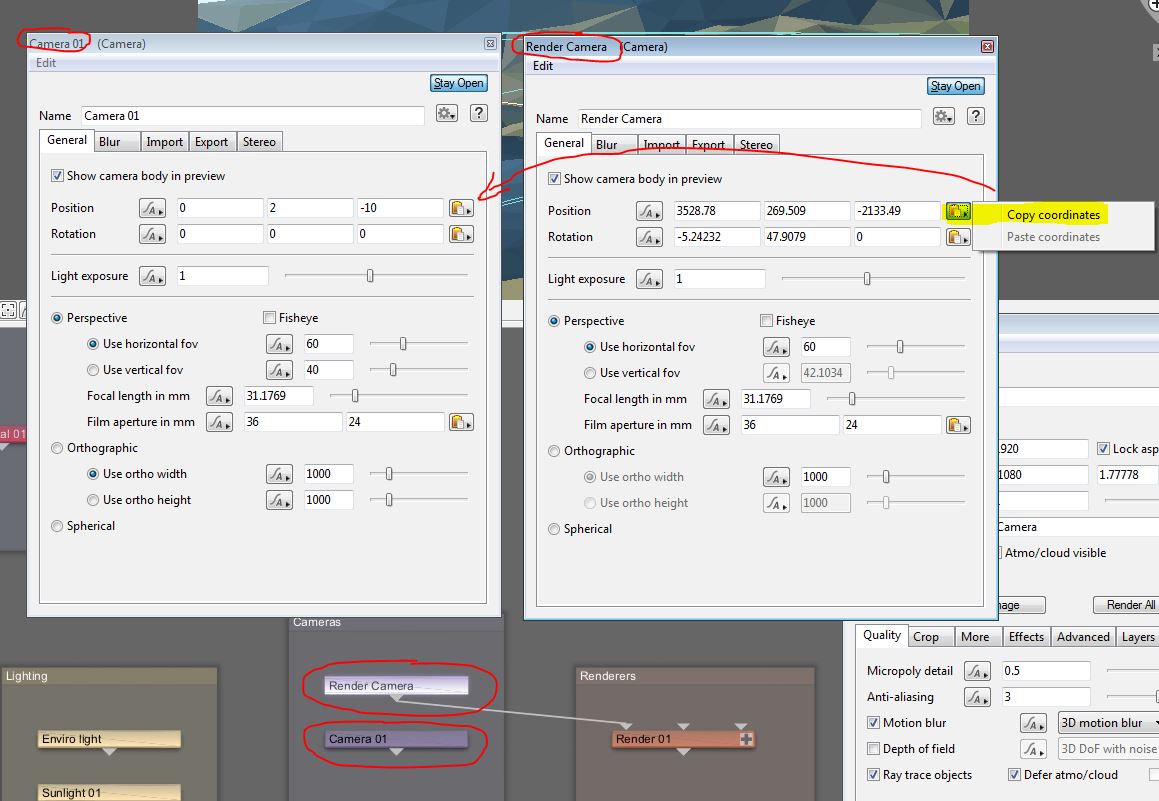Open animation button for Render Camera horizontal fov
Viewport: 1159px width, 801px height.
[x=775, y=347]
